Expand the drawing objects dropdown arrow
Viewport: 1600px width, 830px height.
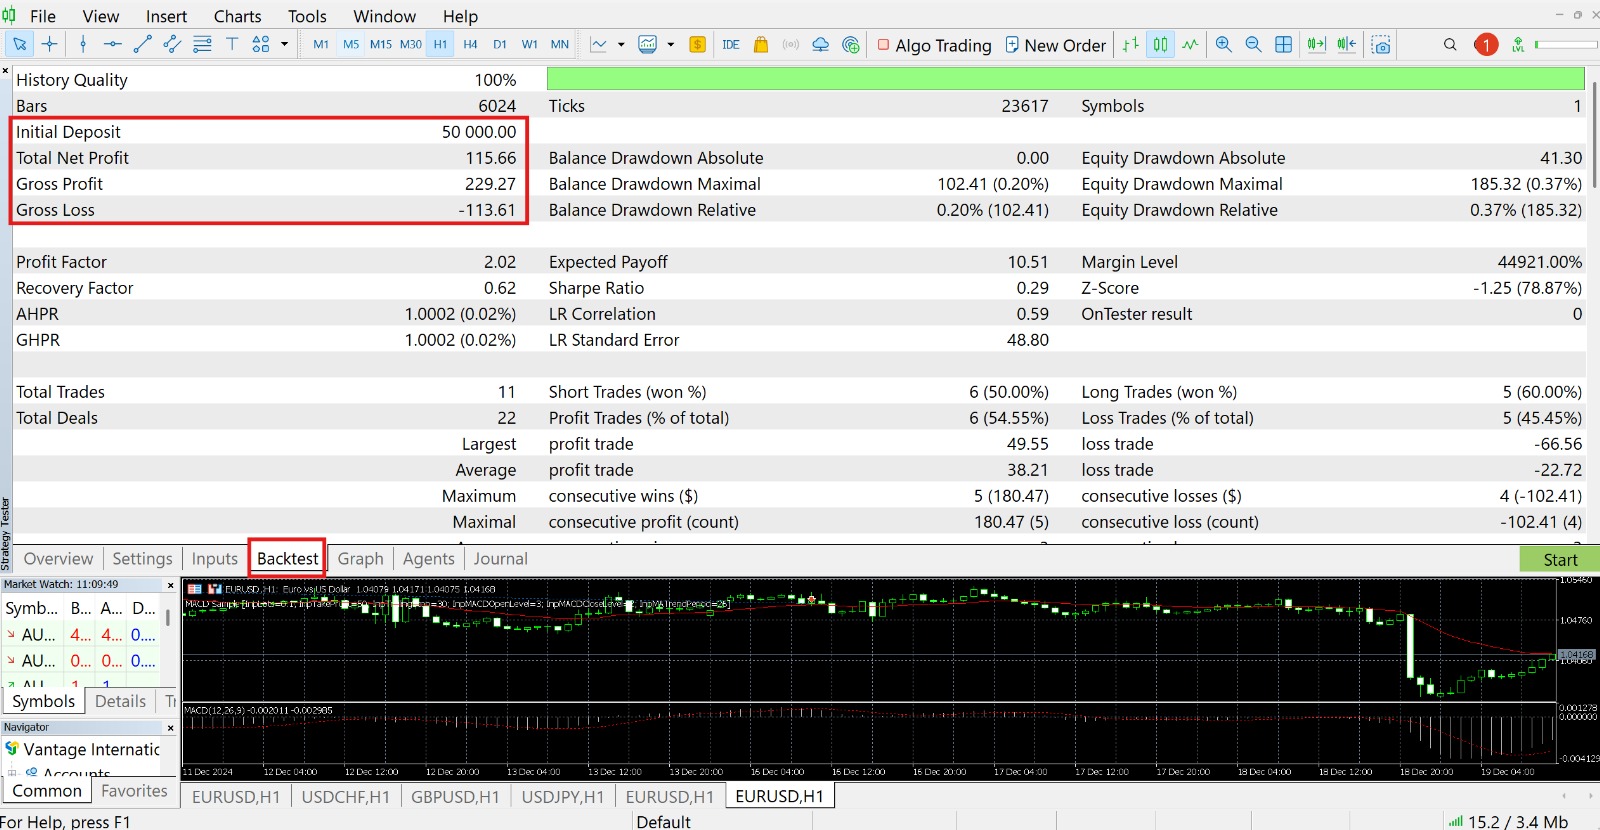click(284, 44)
